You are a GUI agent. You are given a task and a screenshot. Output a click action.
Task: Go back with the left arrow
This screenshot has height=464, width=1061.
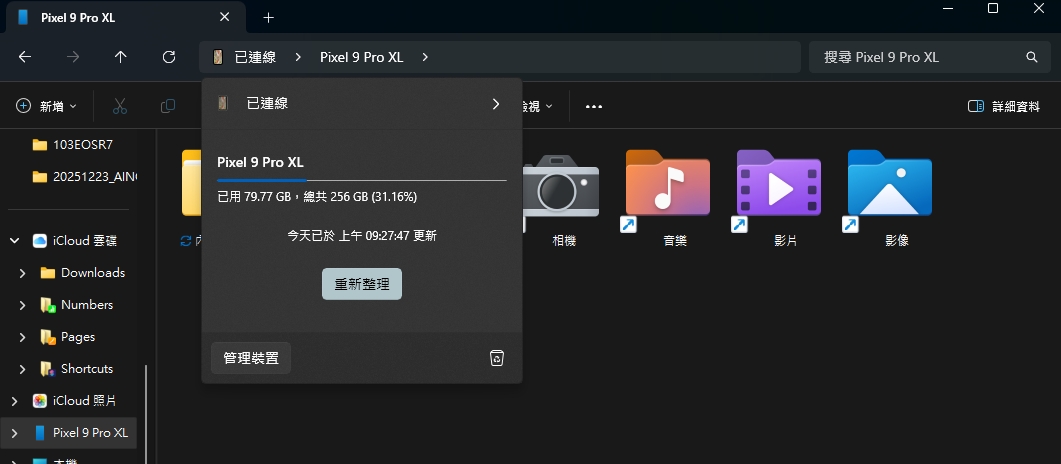25,57
